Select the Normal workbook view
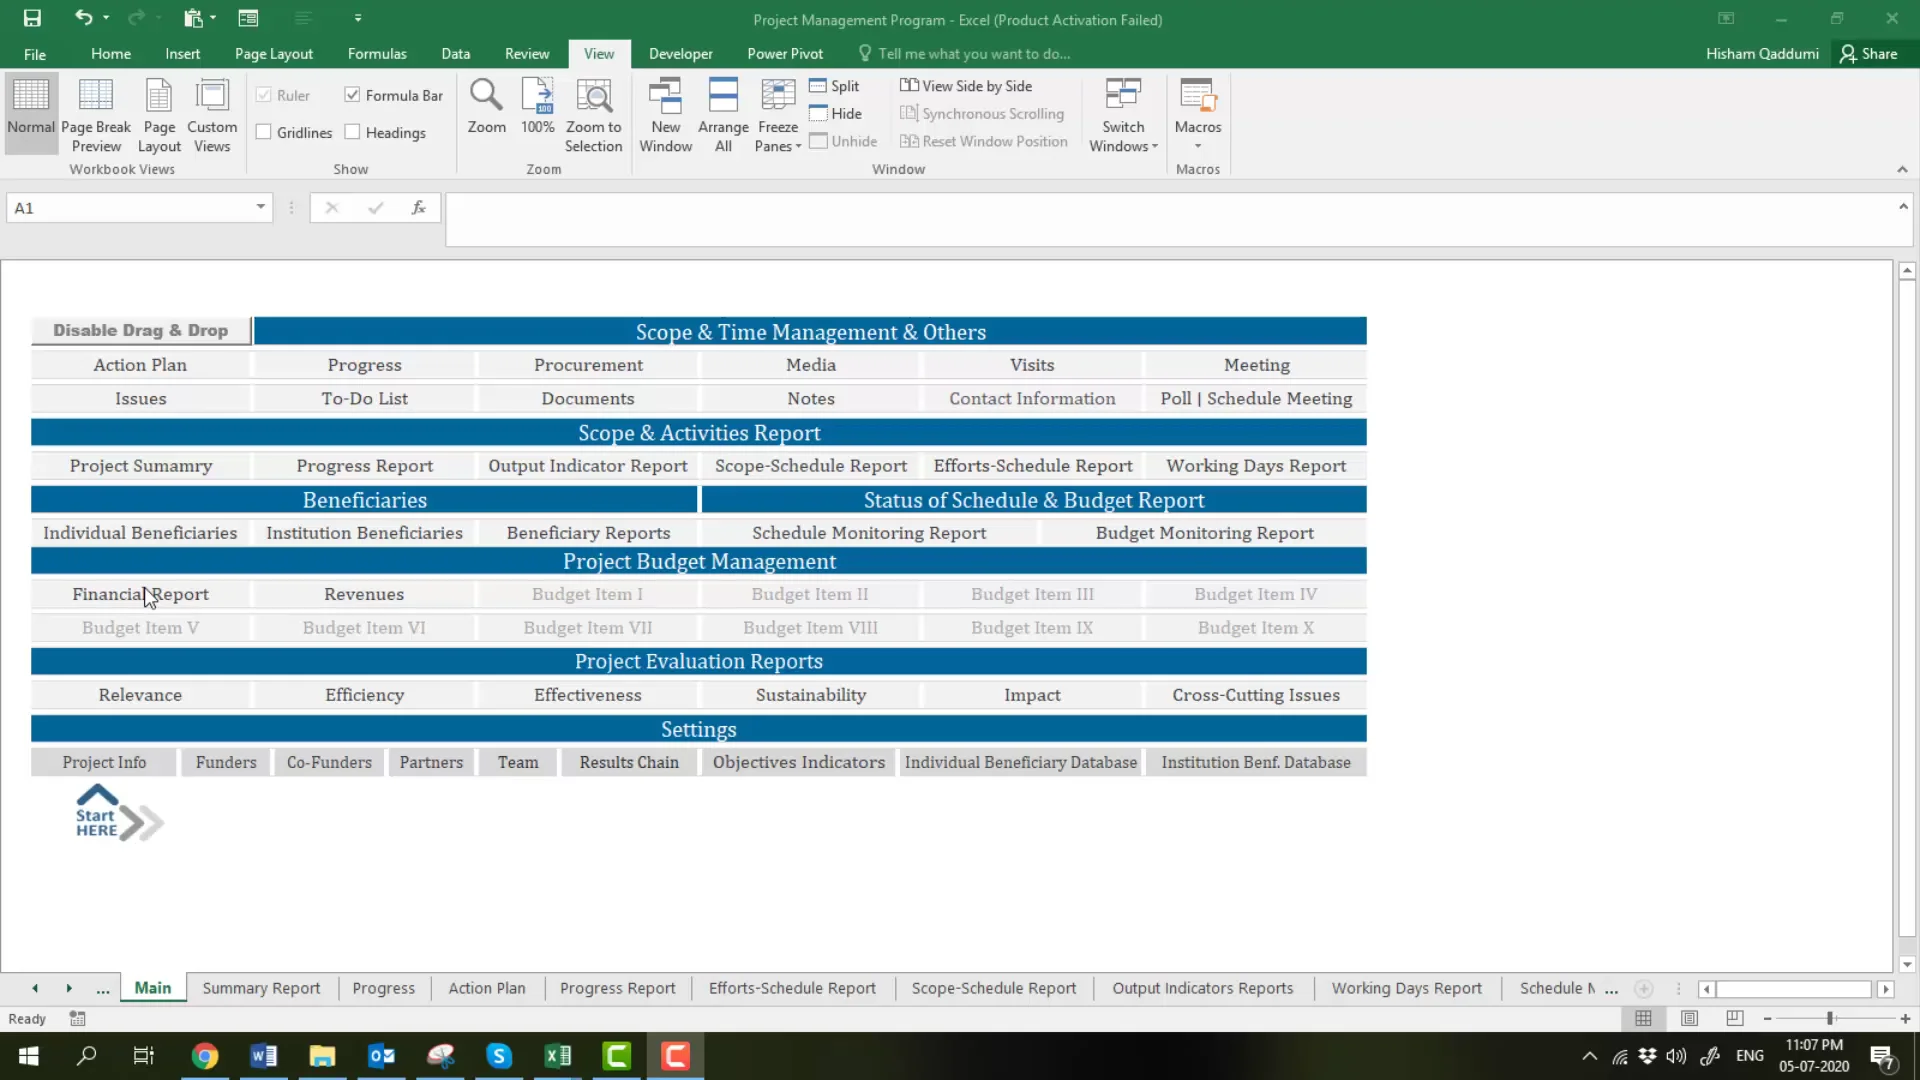Image resolution: width=1920 pixels, height=1080 pixels. [x=31, y=112]
